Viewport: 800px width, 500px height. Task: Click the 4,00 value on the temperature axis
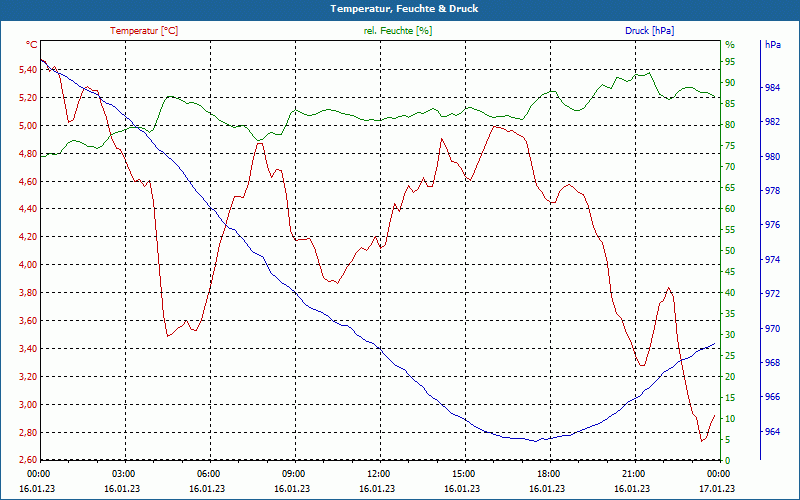click(28, 264)
